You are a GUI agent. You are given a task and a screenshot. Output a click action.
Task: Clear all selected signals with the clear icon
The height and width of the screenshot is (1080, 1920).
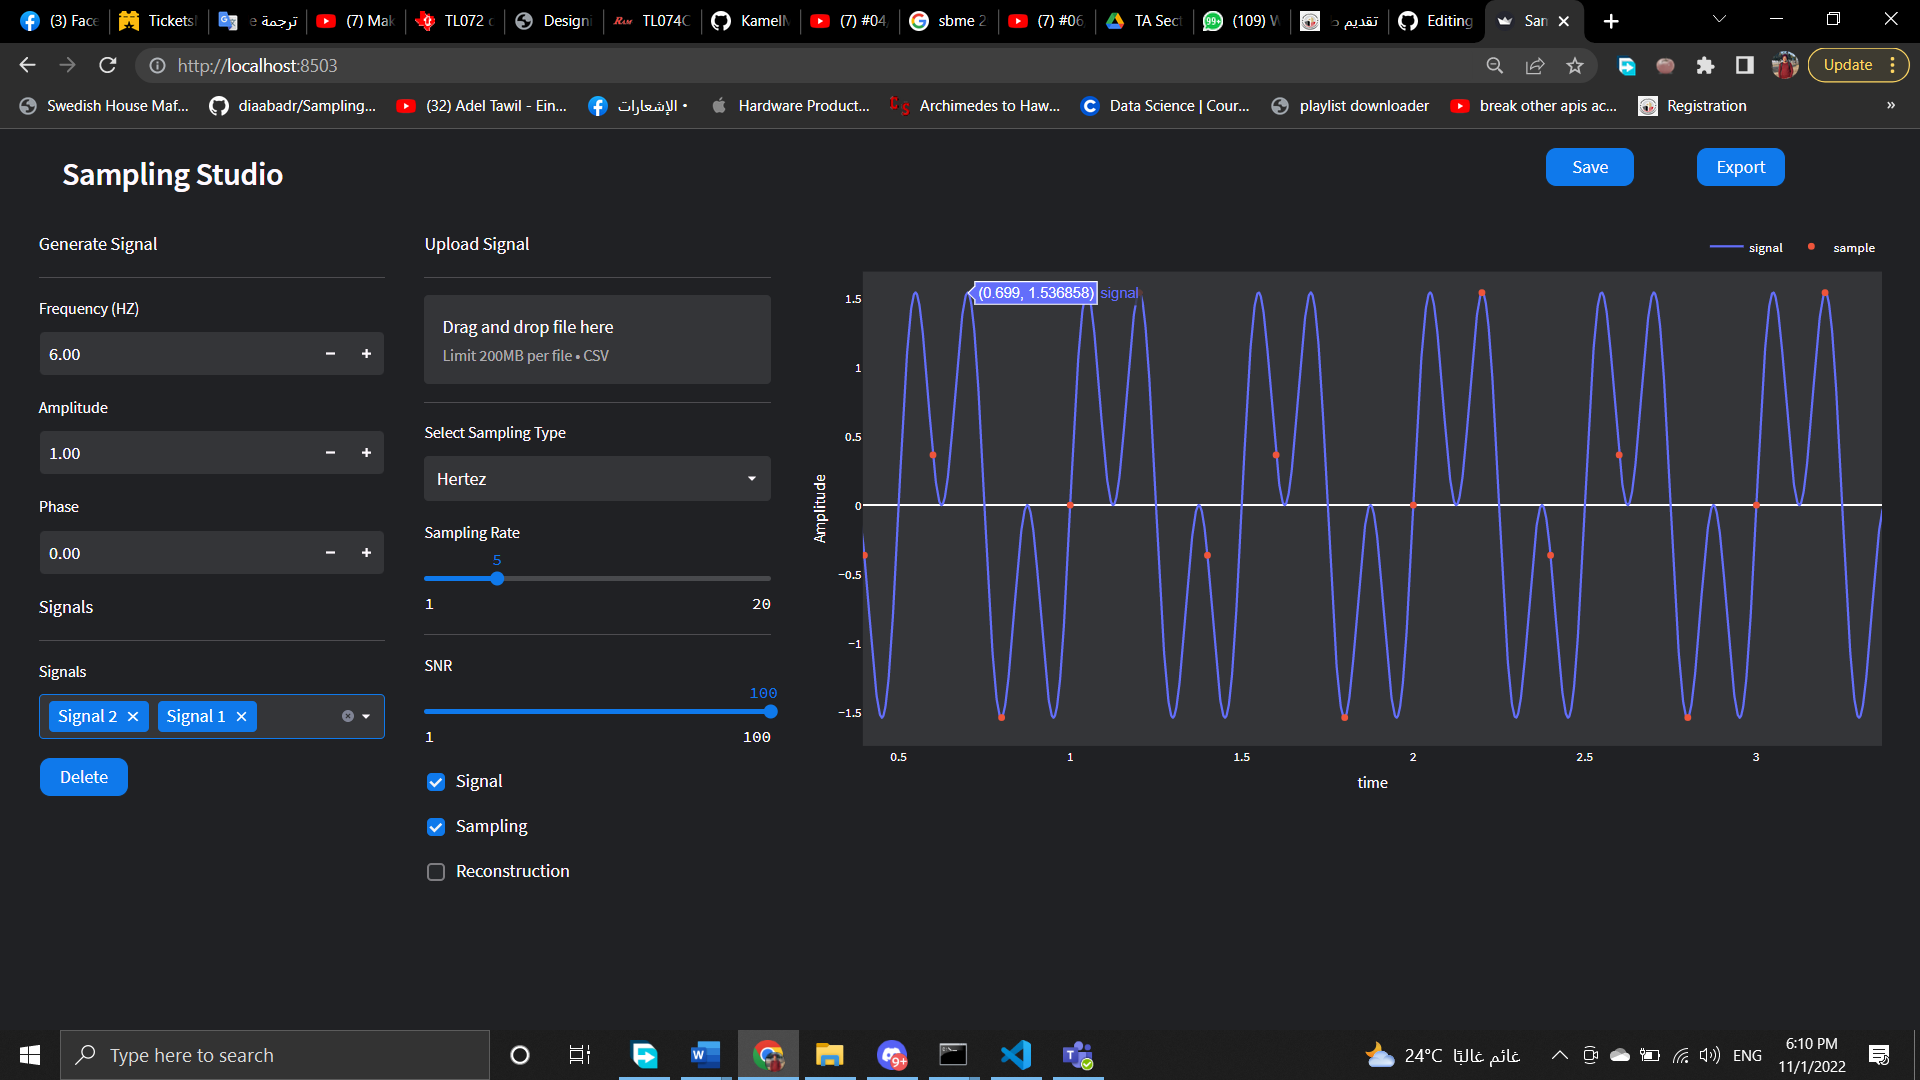tap(346, 715)
